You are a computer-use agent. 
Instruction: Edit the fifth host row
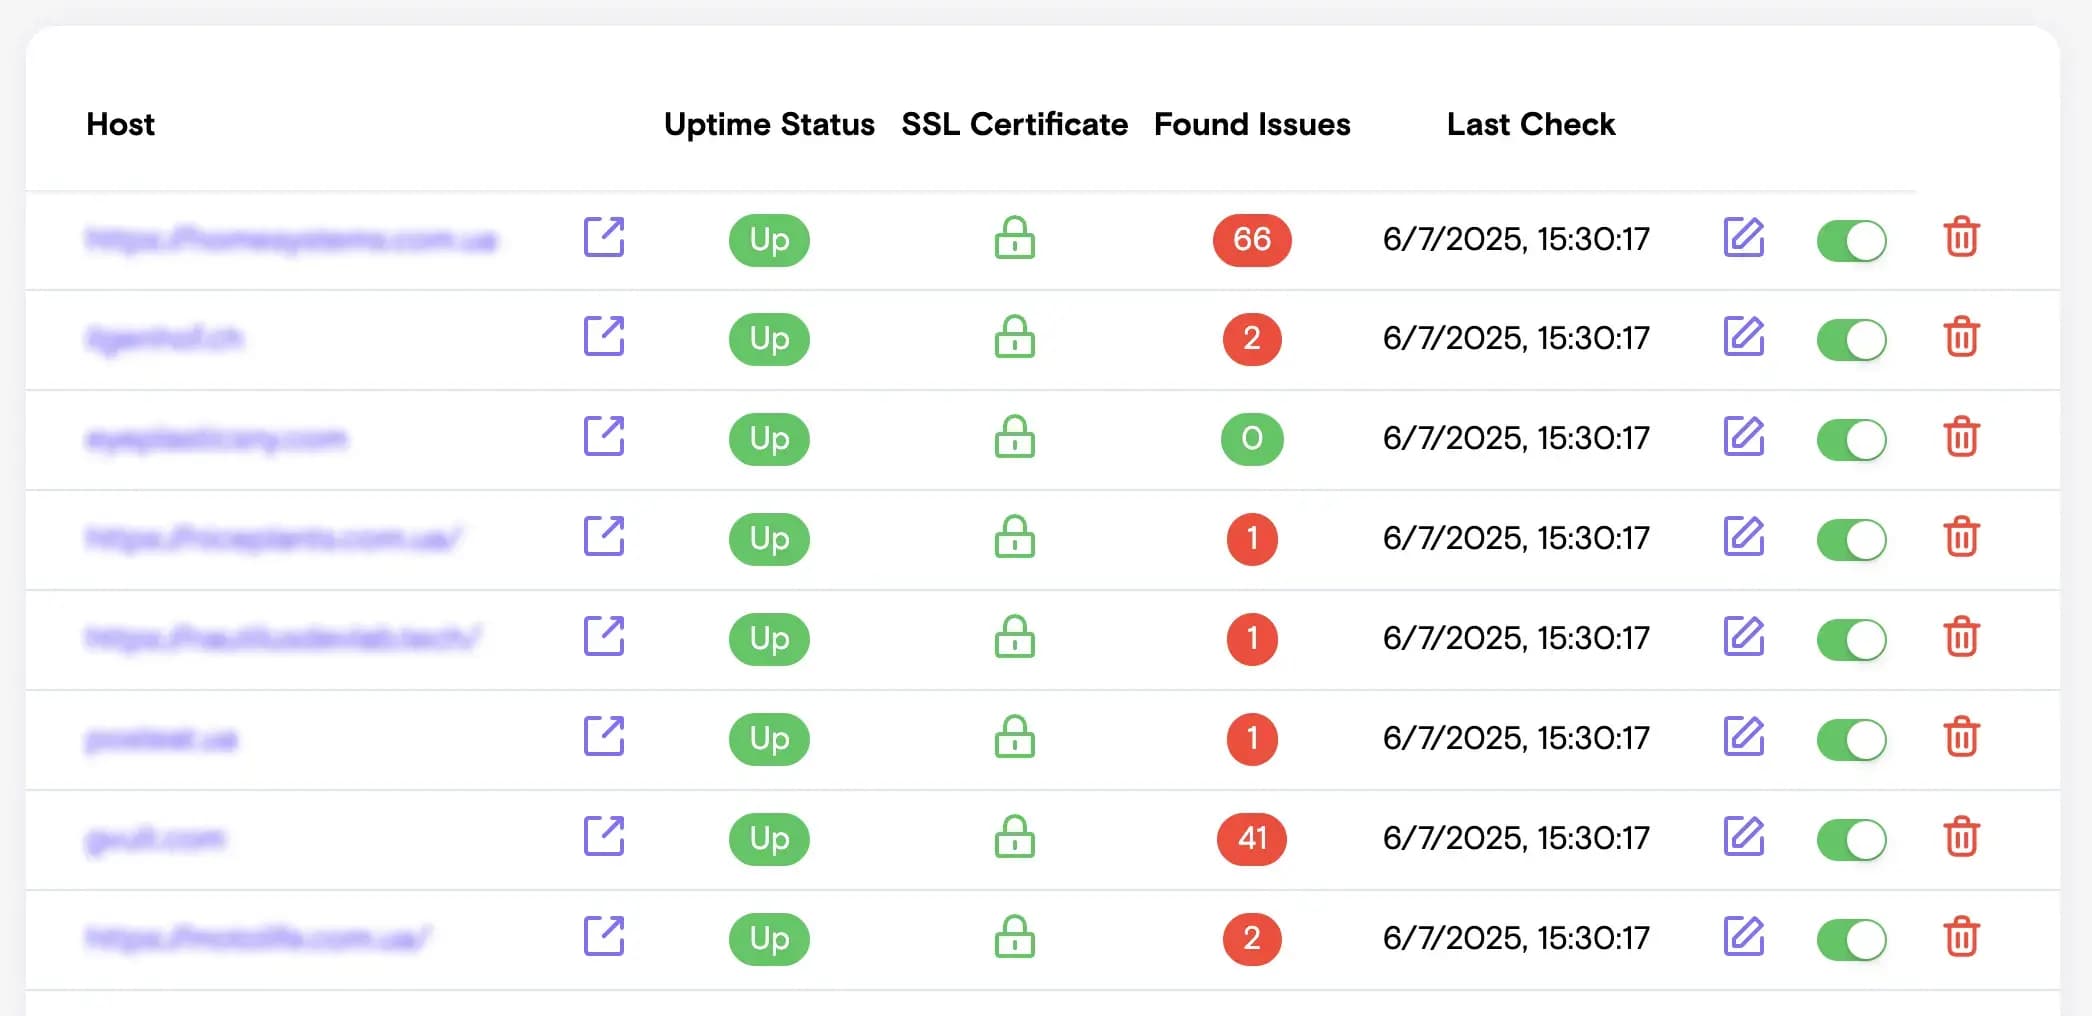click(x=1744, y=637)
